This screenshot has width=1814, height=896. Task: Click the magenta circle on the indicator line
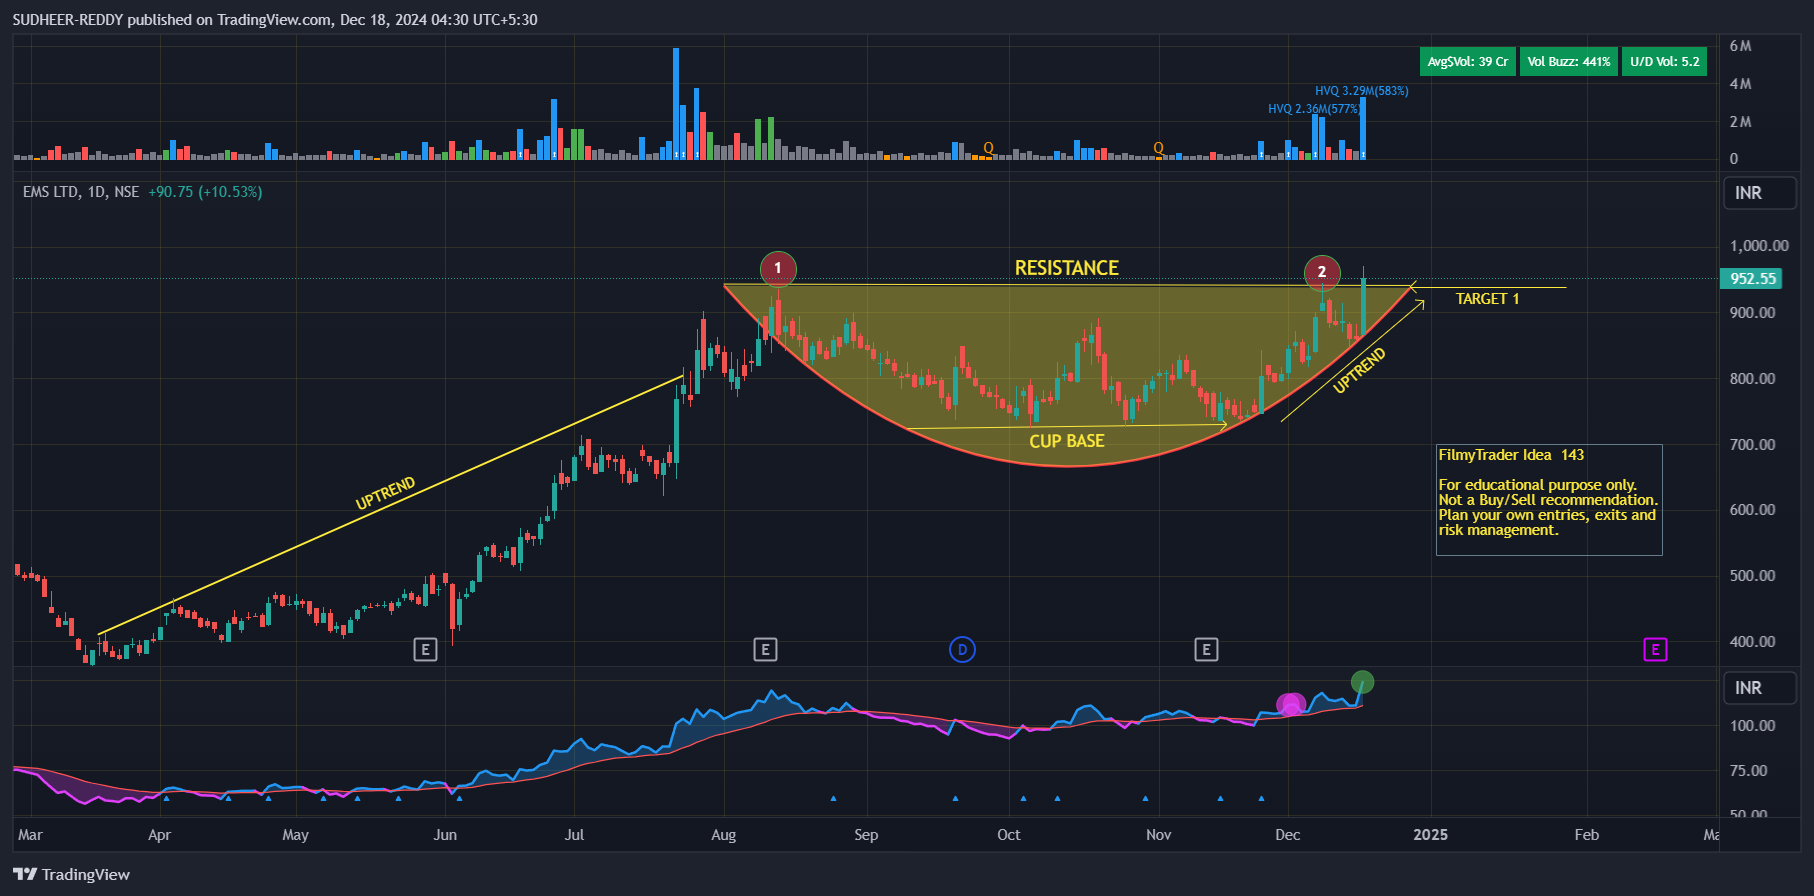click(x=1291, y=705)
